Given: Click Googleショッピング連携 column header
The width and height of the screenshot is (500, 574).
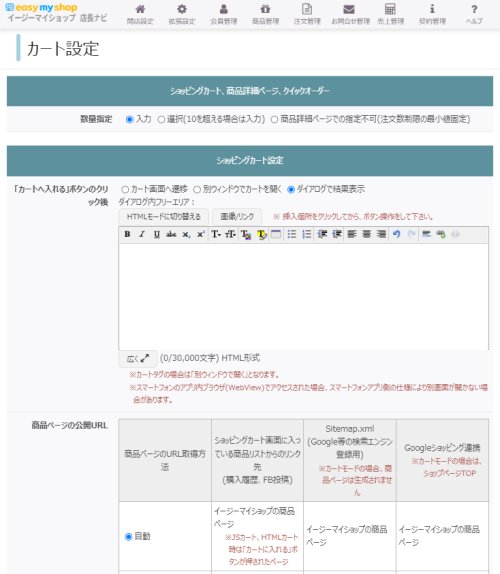Looking at the screenshot, I should 442,460.
